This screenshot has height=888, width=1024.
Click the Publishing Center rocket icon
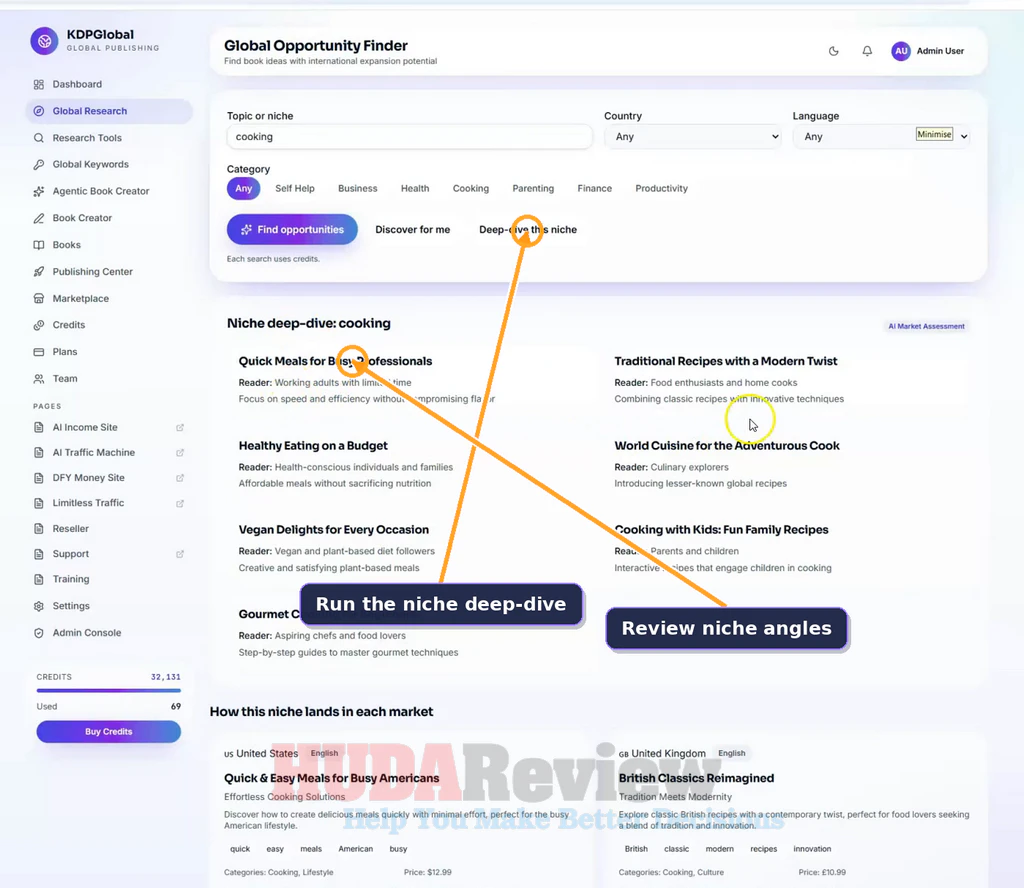[39, 272]
